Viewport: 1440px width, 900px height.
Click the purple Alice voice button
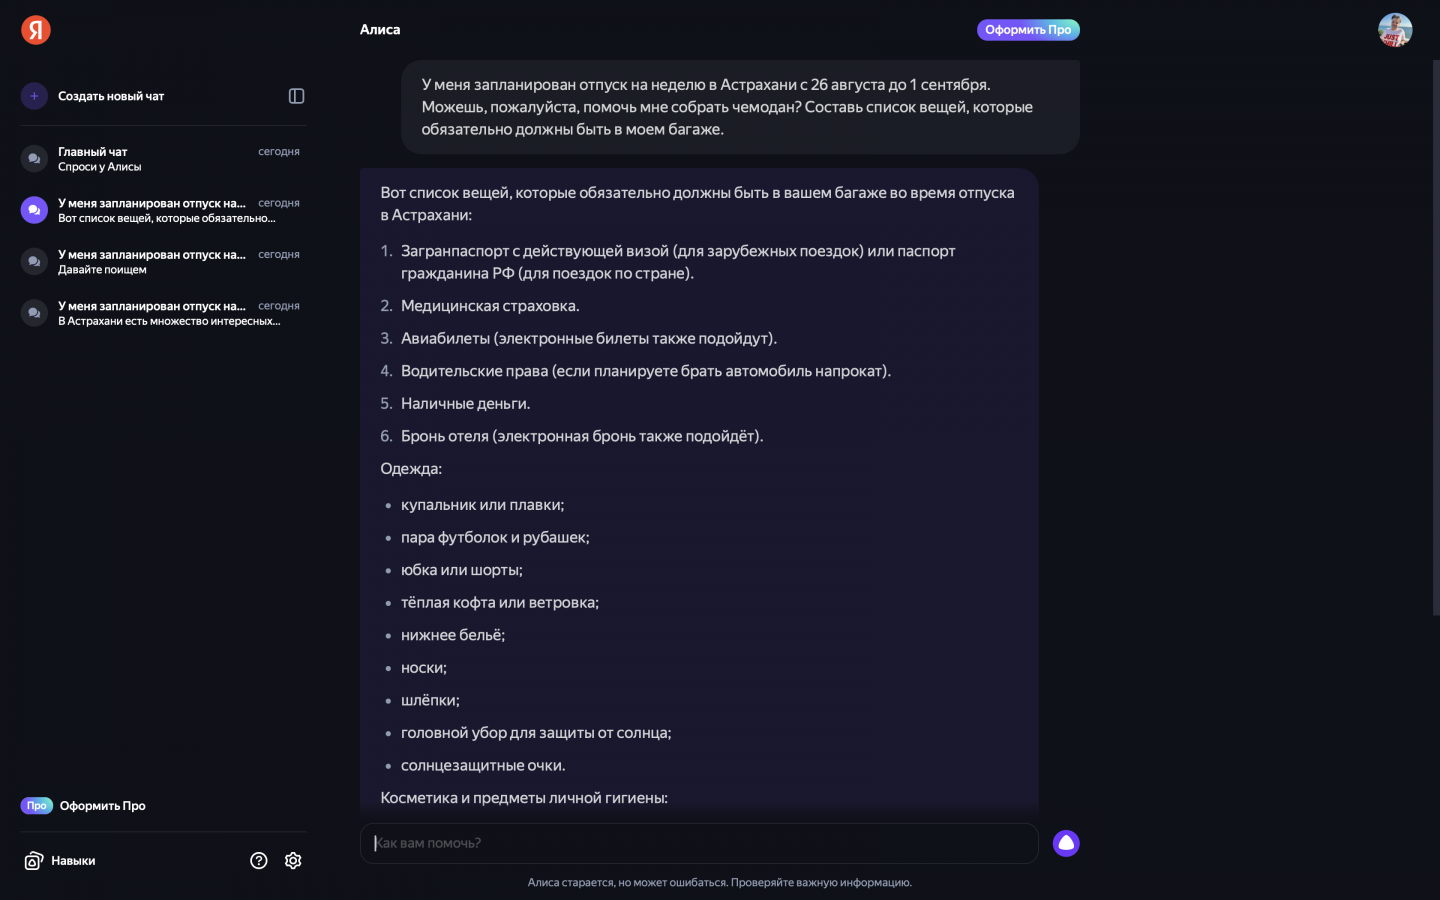1066,843
